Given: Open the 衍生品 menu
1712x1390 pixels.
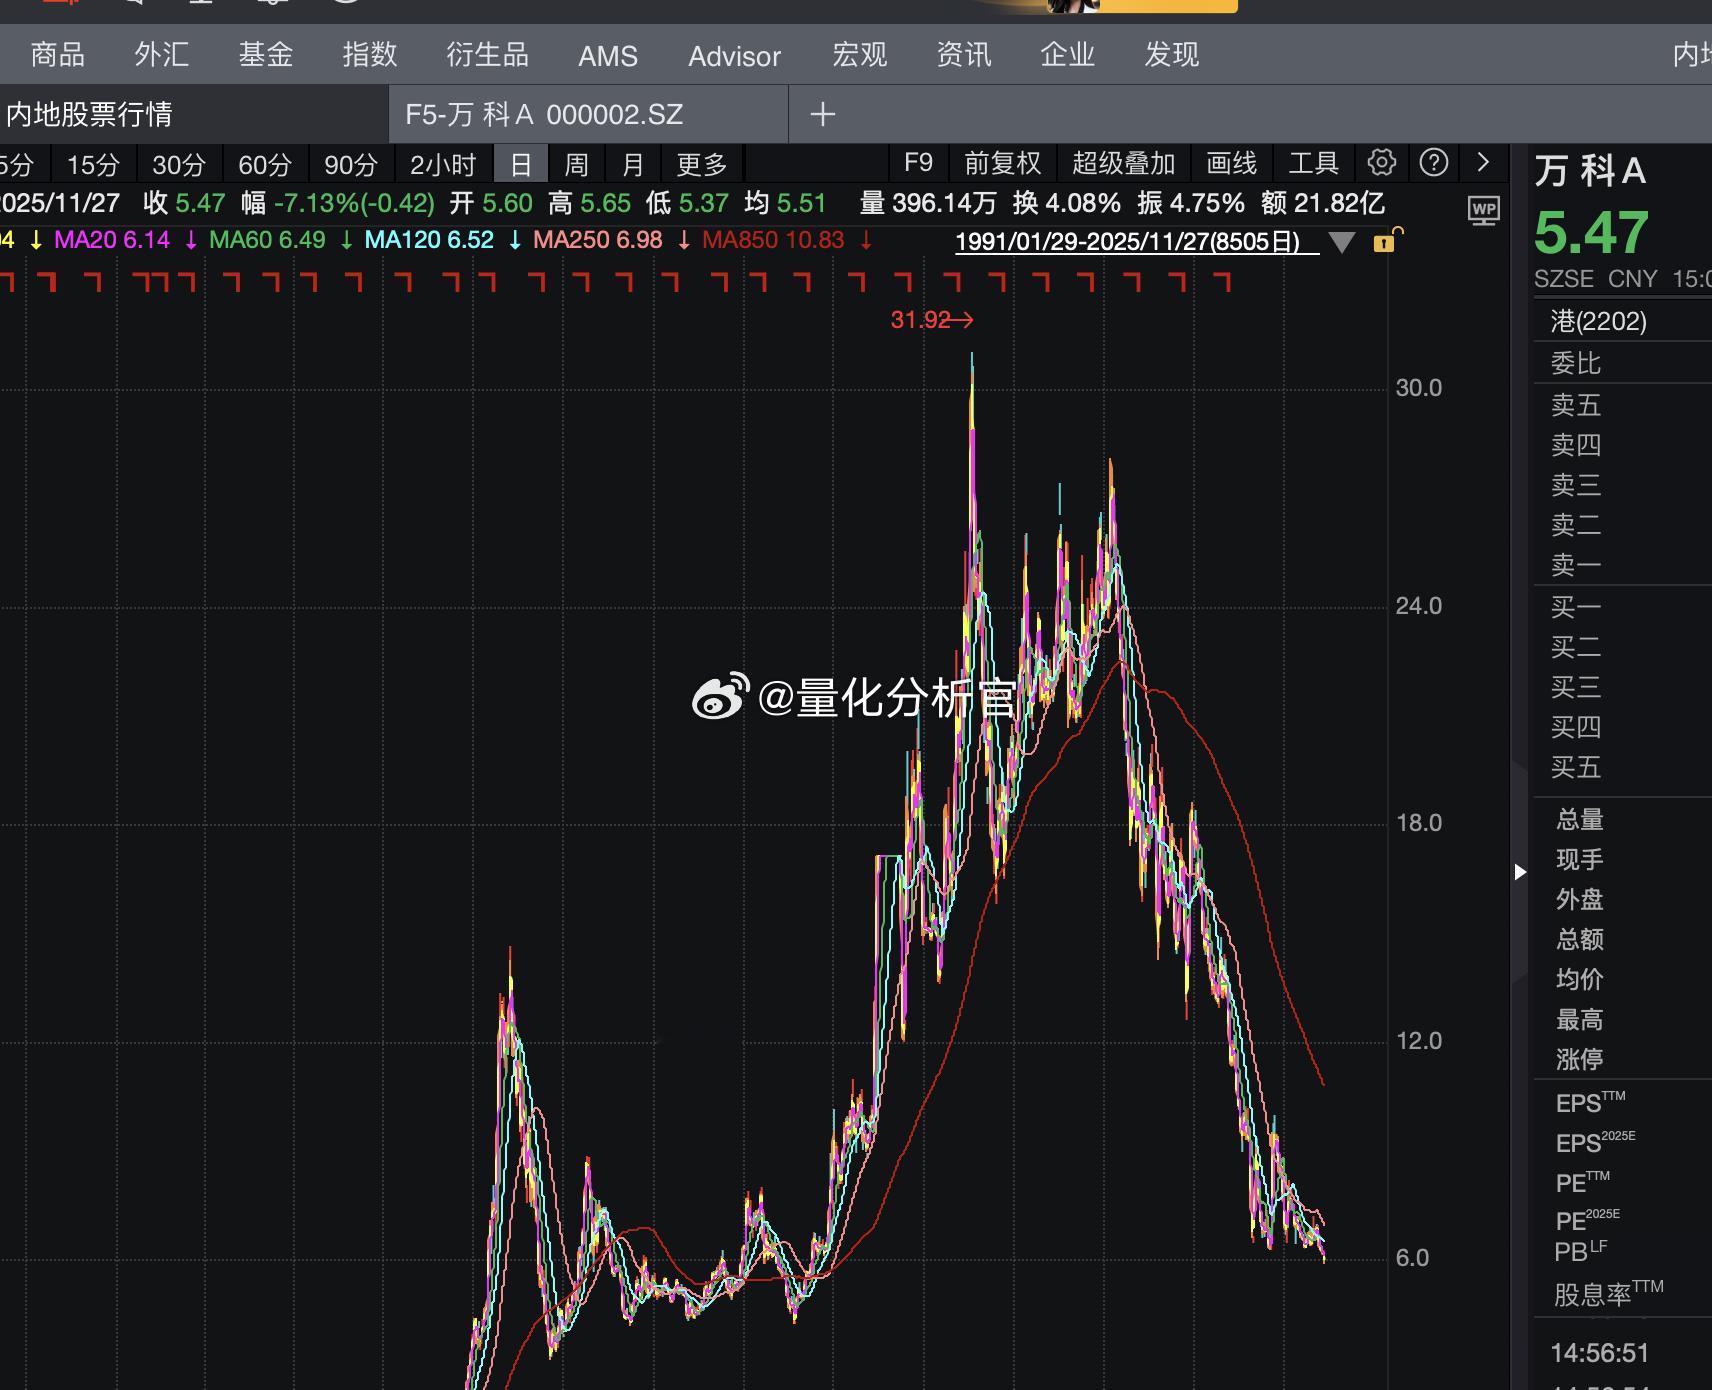Looking at the screenshot, I should pos(488,54).
